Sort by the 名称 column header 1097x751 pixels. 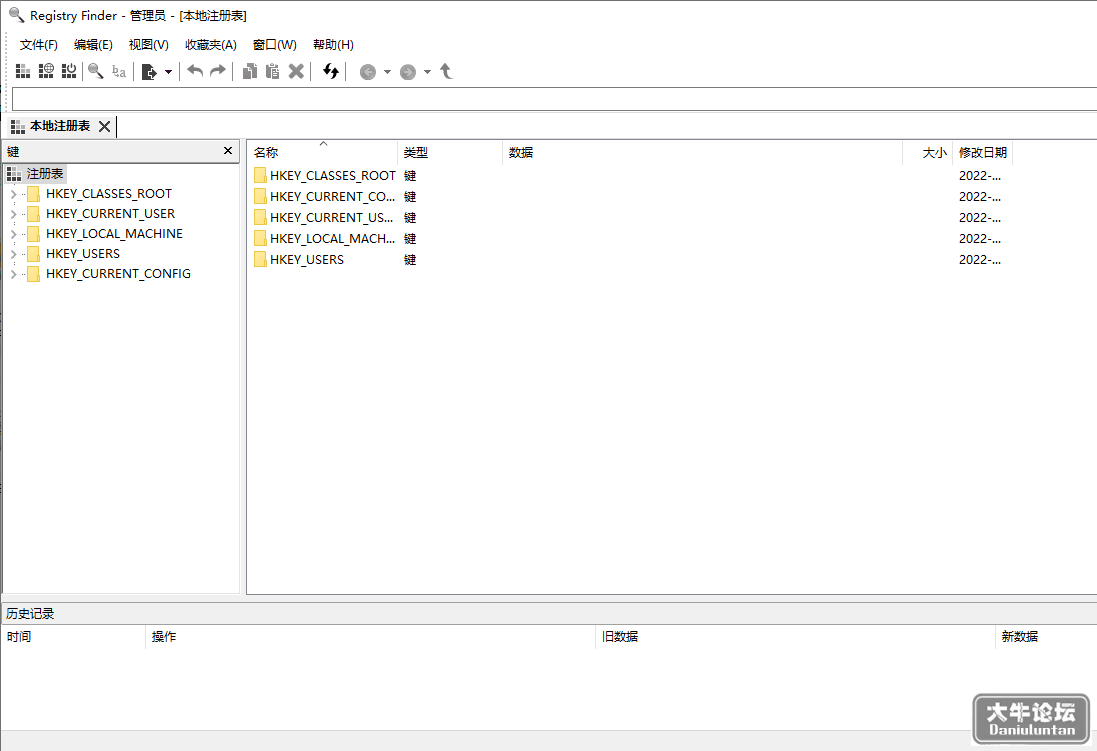coord(323,153)
